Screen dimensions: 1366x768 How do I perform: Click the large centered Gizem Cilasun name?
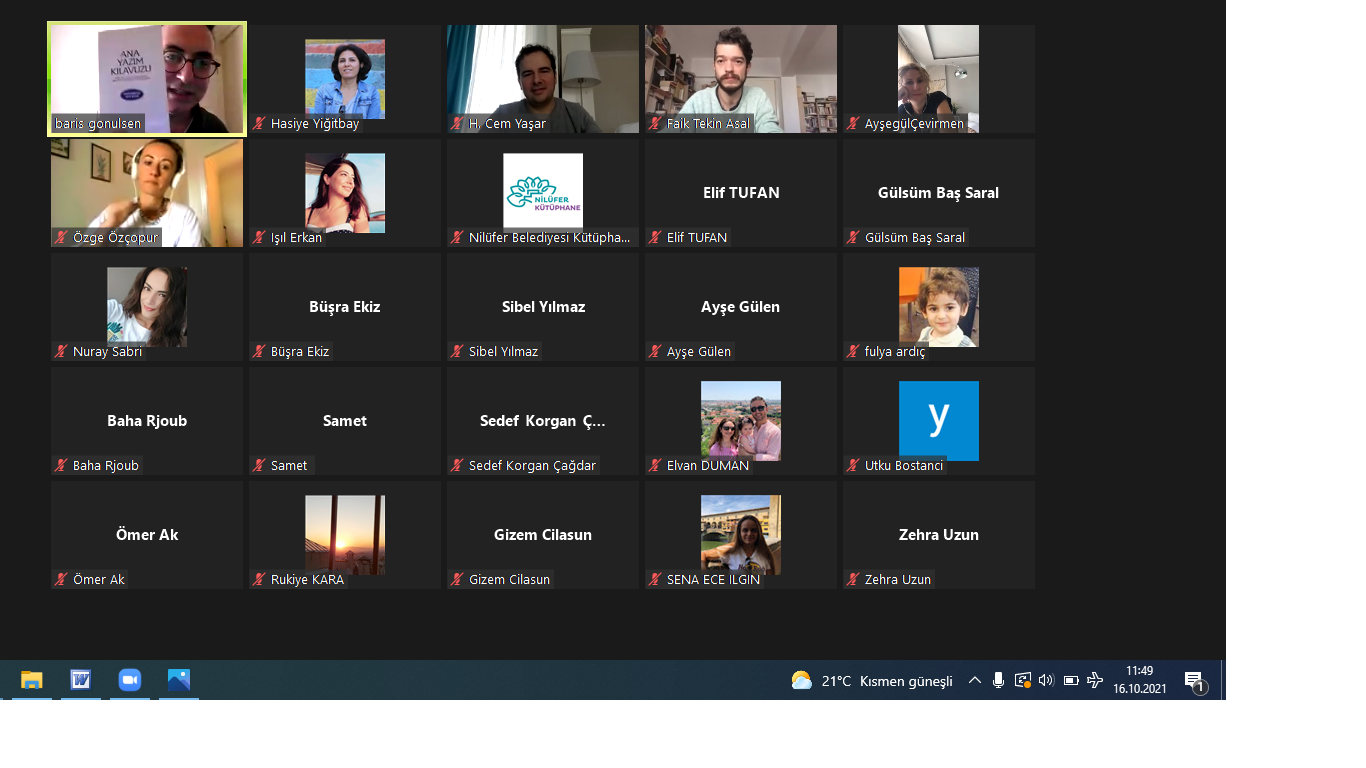pyautogui.click(x=543, y=535)
